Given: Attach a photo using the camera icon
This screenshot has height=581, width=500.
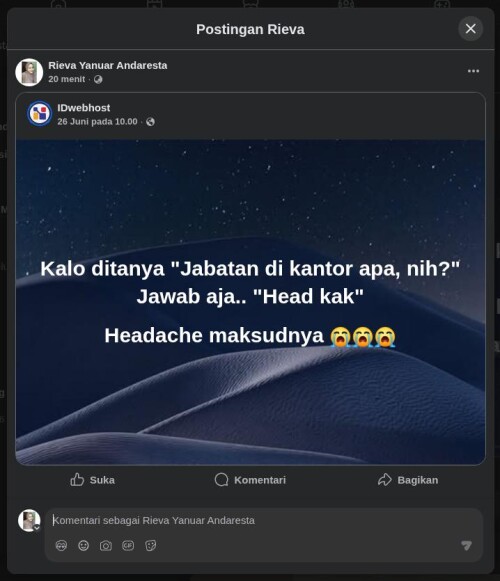Looking at the screenshot, I should [x=106, y=545].
